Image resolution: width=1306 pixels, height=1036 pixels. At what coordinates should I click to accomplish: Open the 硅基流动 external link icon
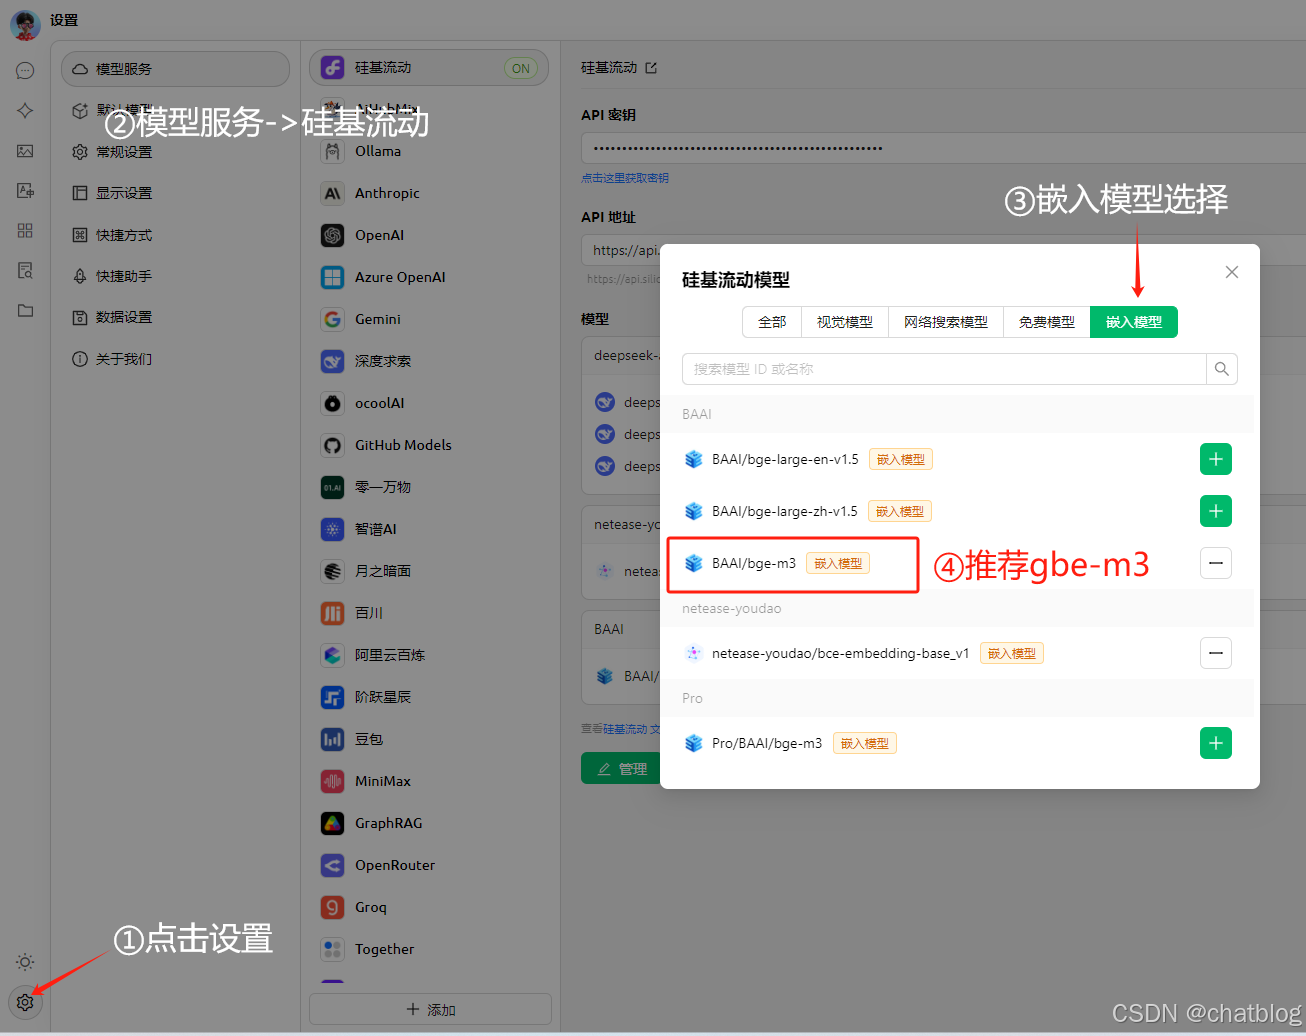651,68
